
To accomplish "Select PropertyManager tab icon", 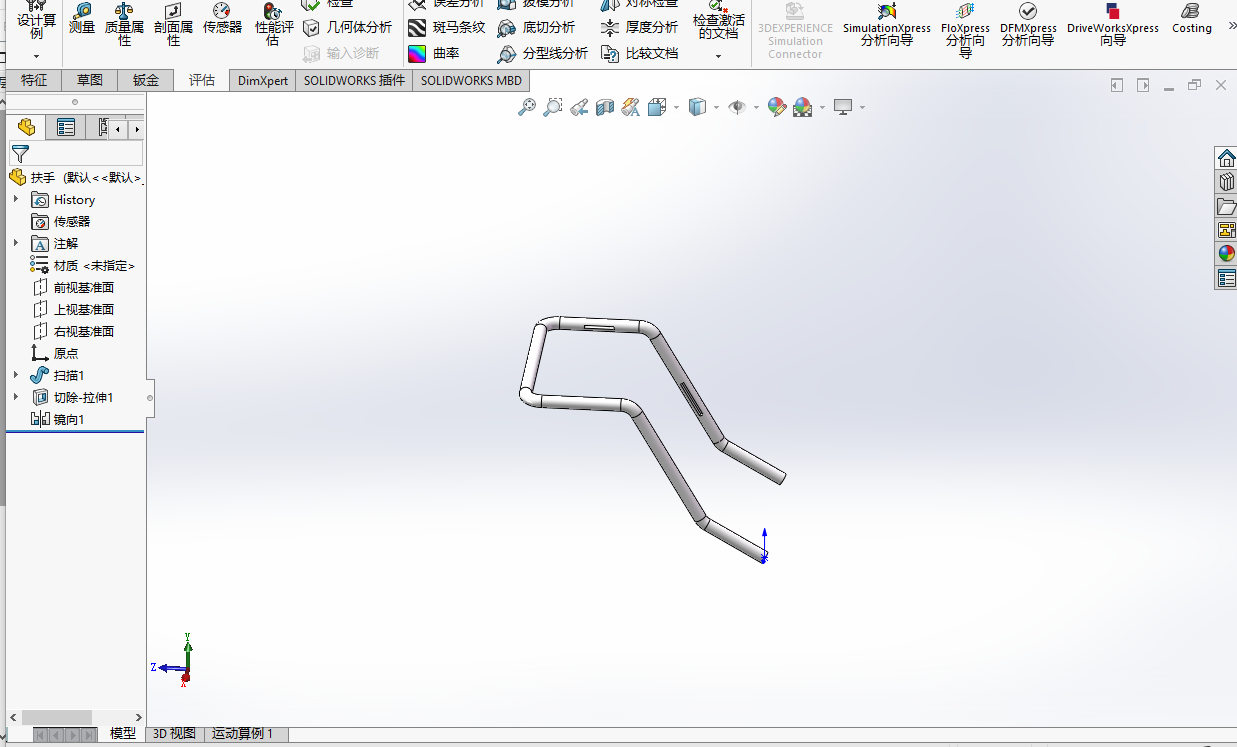I will [66, 127].
